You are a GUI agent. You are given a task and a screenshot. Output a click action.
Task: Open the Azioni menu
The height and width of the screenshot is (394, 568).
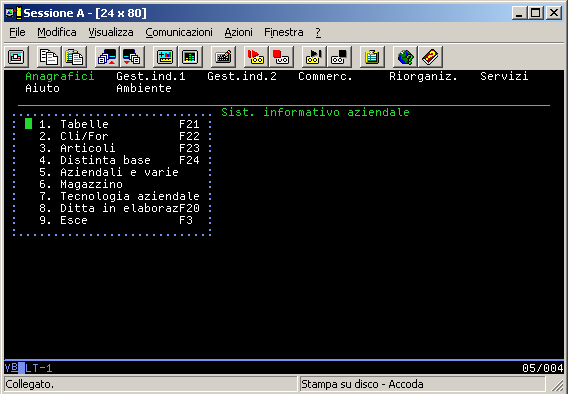238,32
